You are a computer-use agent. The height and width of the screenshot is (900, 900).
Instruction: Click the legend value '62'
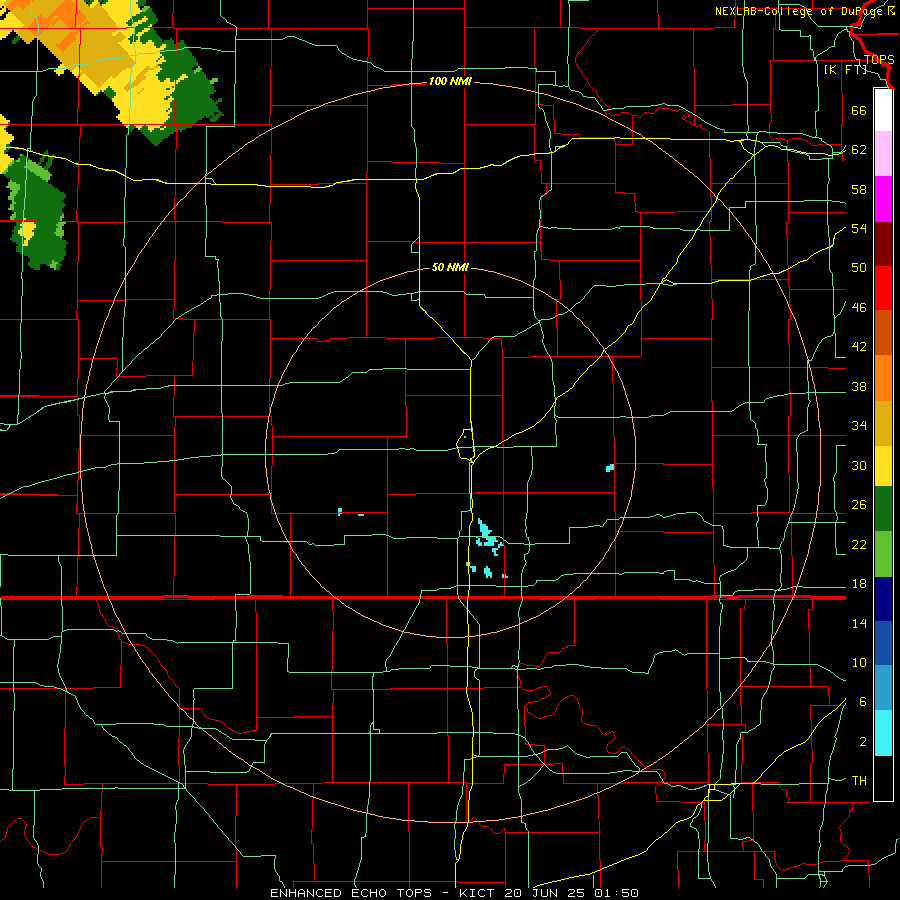859,150
